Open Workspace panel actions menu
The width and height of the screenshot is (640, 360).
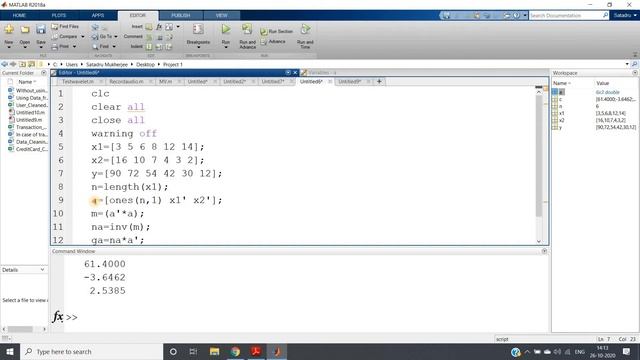coord(635,73)
